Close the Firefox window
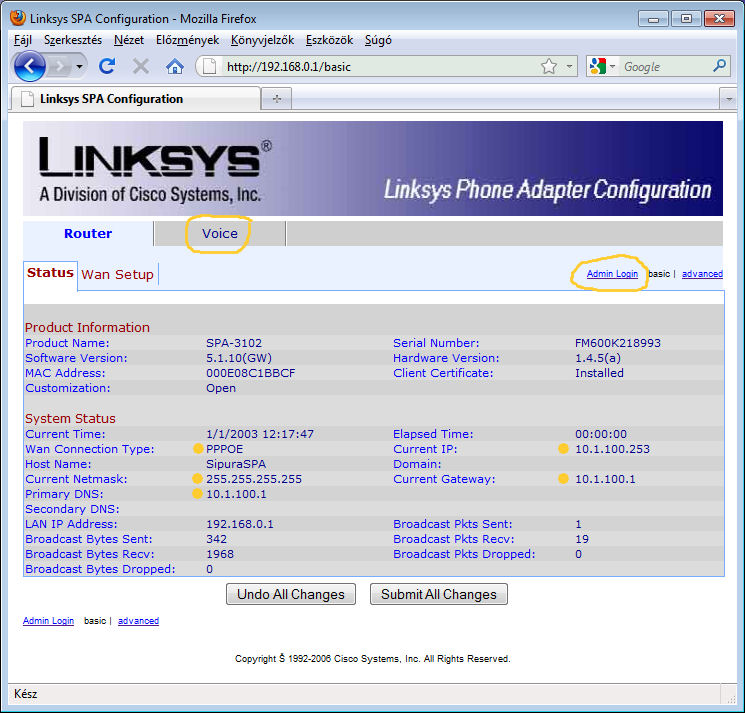This screenshot has width=745, height=713. pos(719,19)
